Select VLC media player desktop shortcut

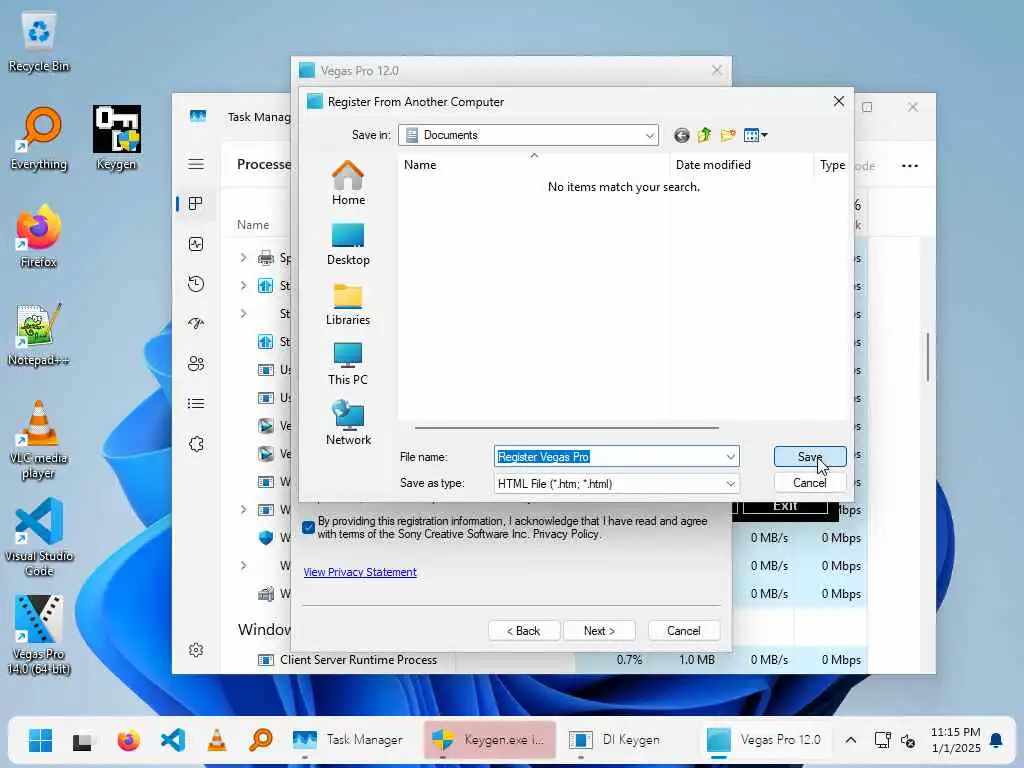pos(39,440)
